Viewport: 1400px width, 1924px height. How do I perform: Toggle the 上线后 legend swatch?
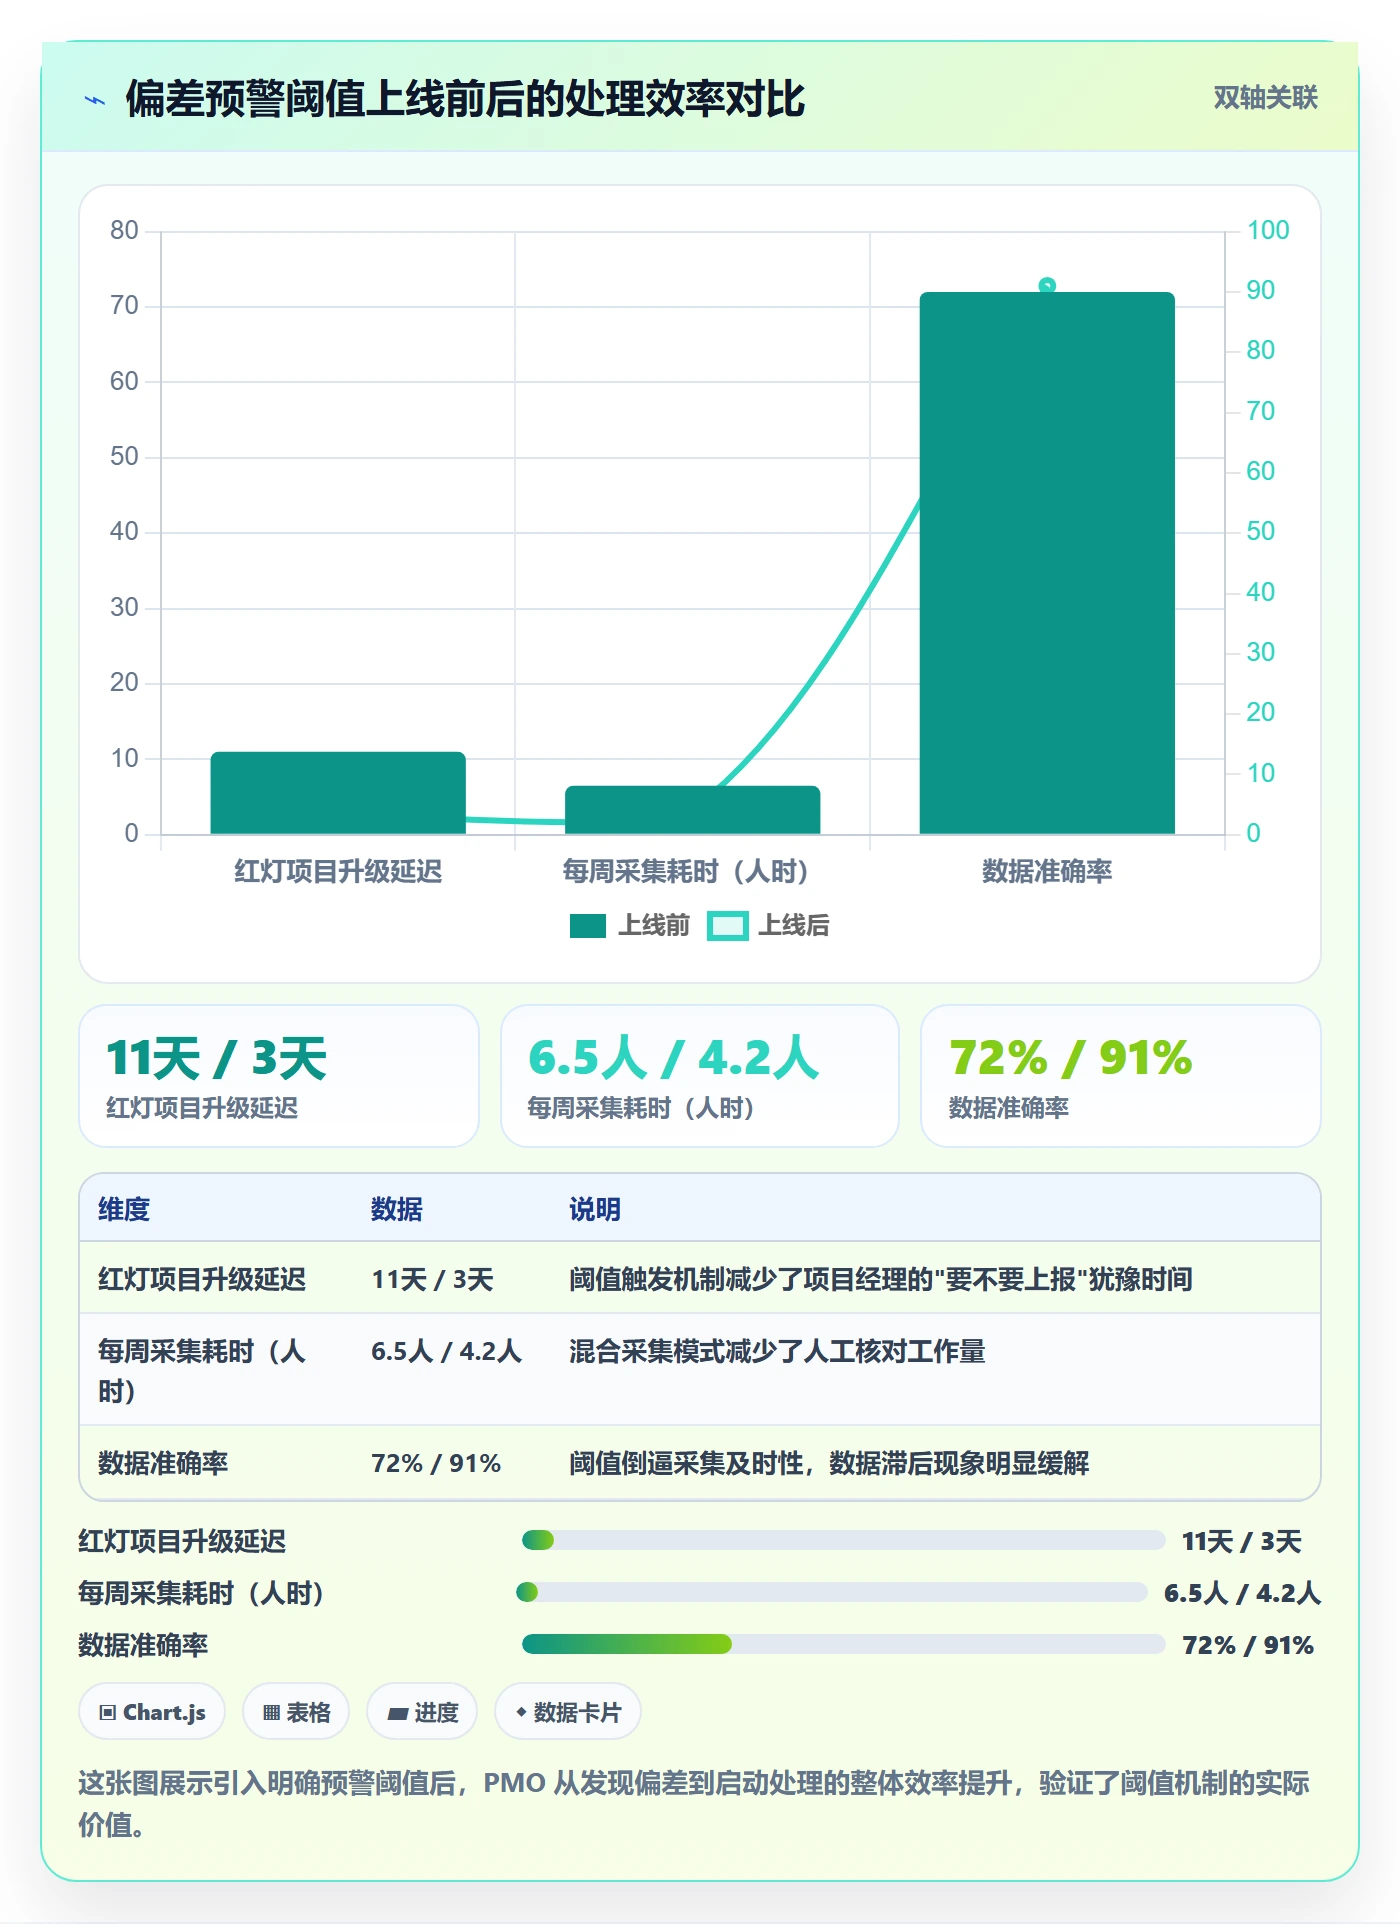727,926
